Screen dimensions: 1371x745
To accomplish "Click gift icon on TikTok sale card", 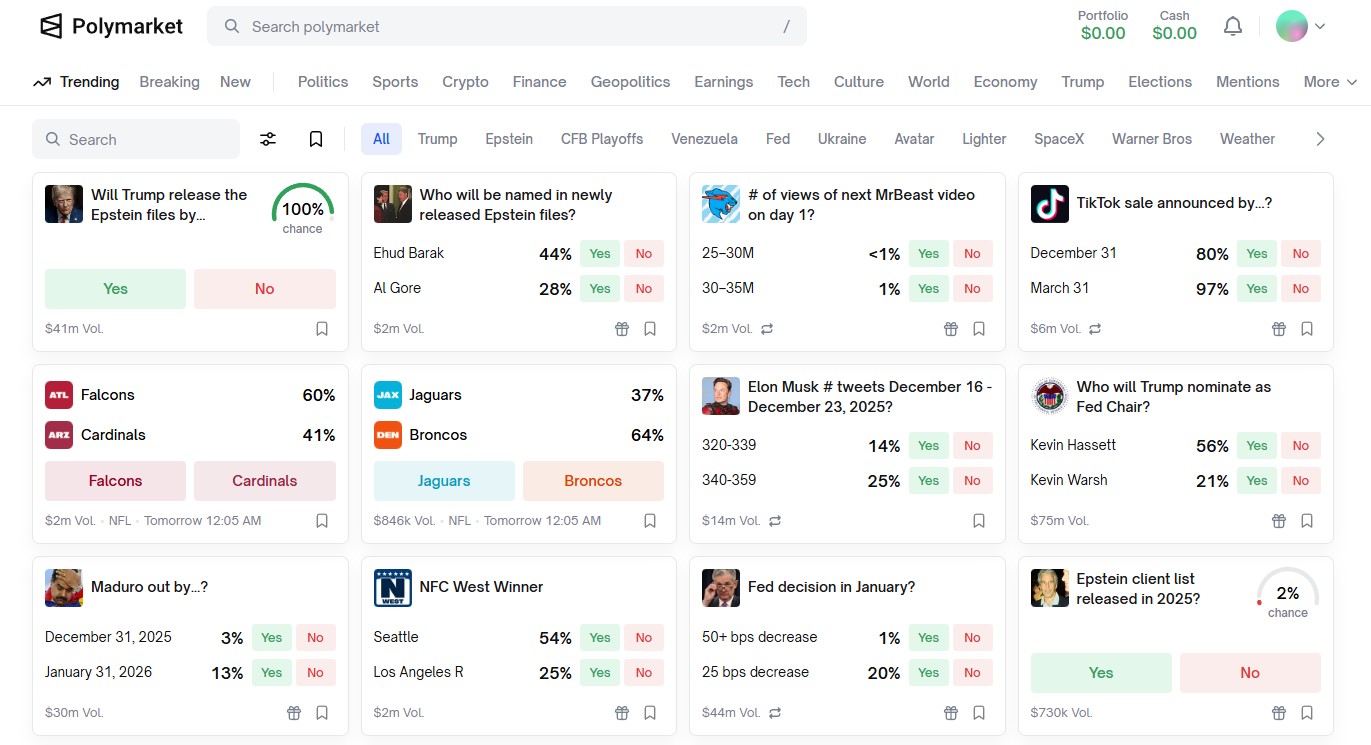I will click(x=1279, y=329).
